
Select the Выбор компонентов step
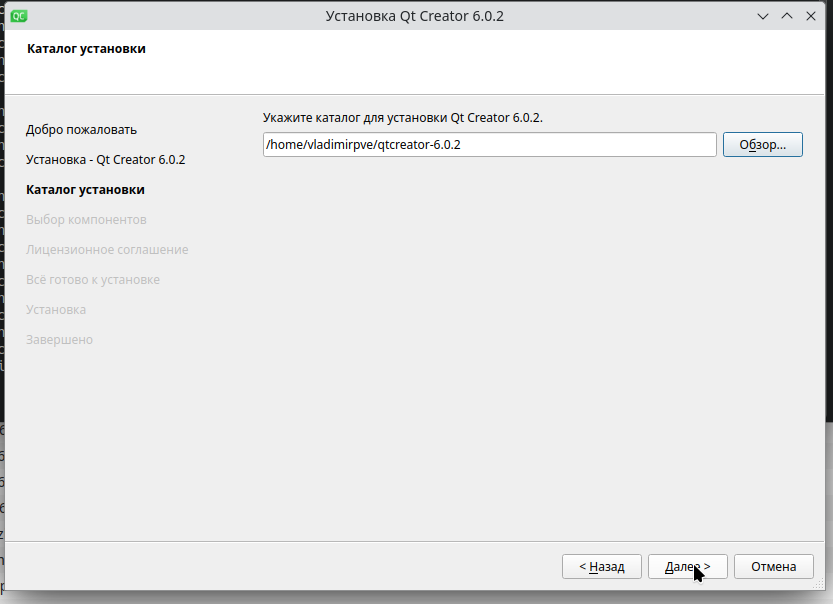[87, 220]
